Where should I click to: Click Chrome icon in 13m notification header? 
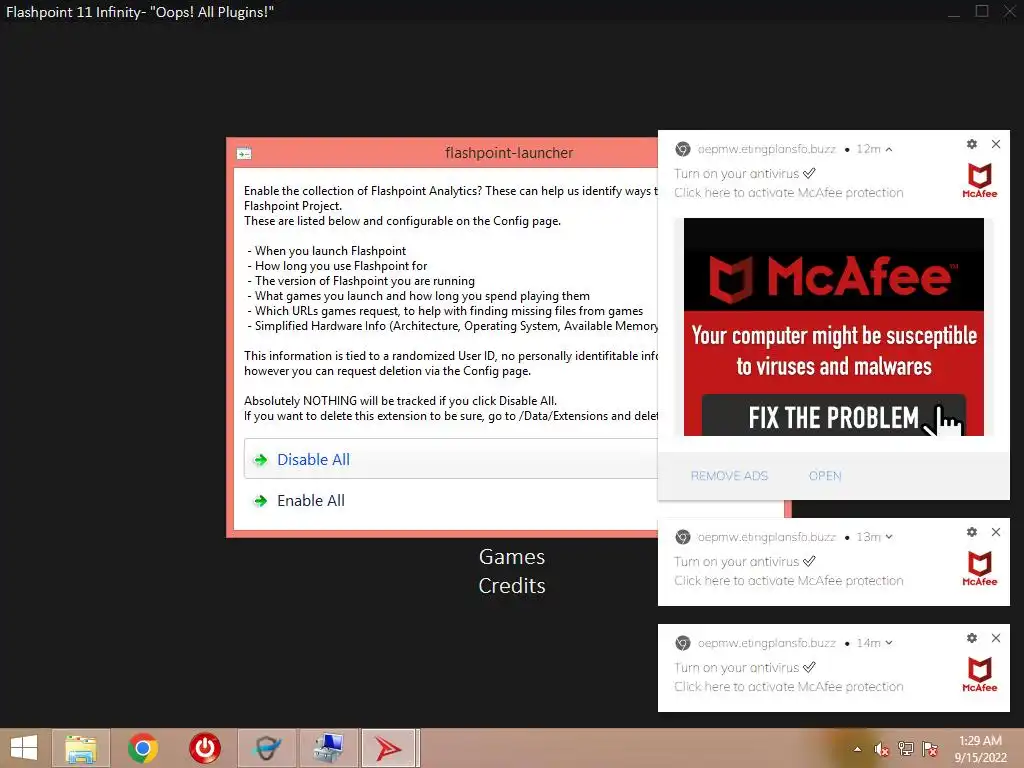pyautogui.click(x=682, y=537)
